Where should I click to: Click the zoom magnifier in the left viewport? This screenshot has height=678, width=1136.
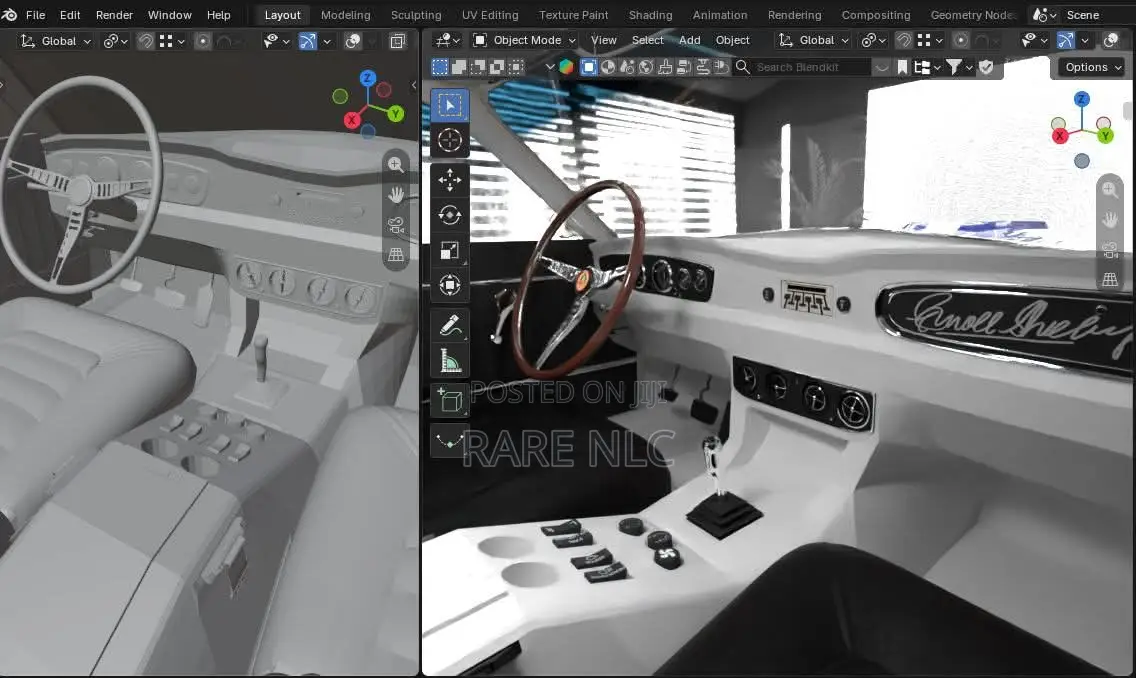[x=396, y=164]
